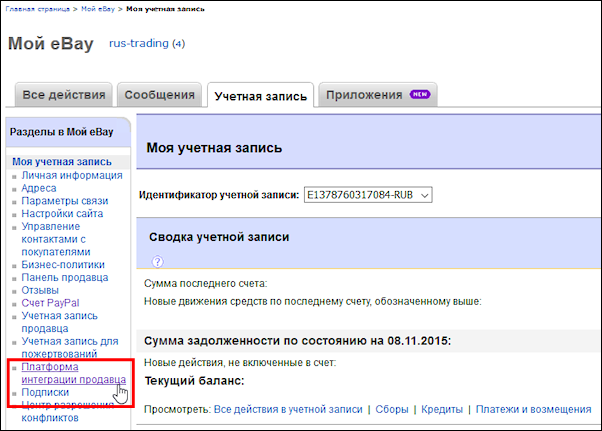Open Личная информация in sidebar
Screen dimensions: 602x431
coord(72,175)
